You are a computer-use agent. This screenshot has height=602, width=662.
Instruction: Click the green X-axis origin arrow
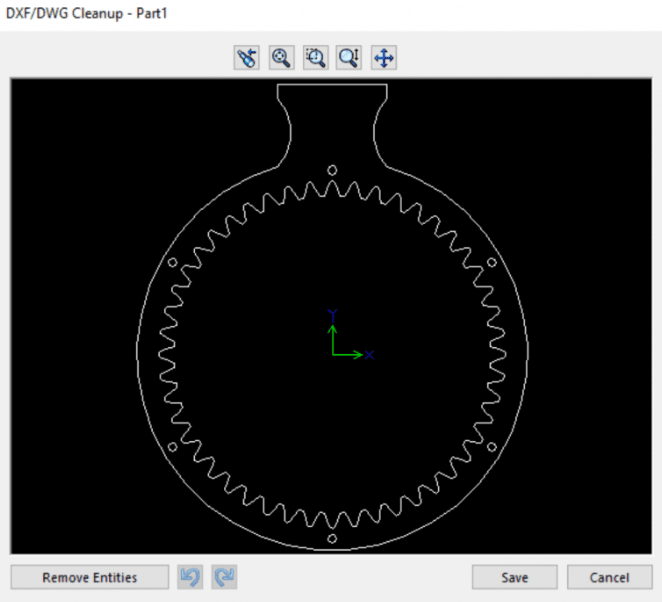350,354
